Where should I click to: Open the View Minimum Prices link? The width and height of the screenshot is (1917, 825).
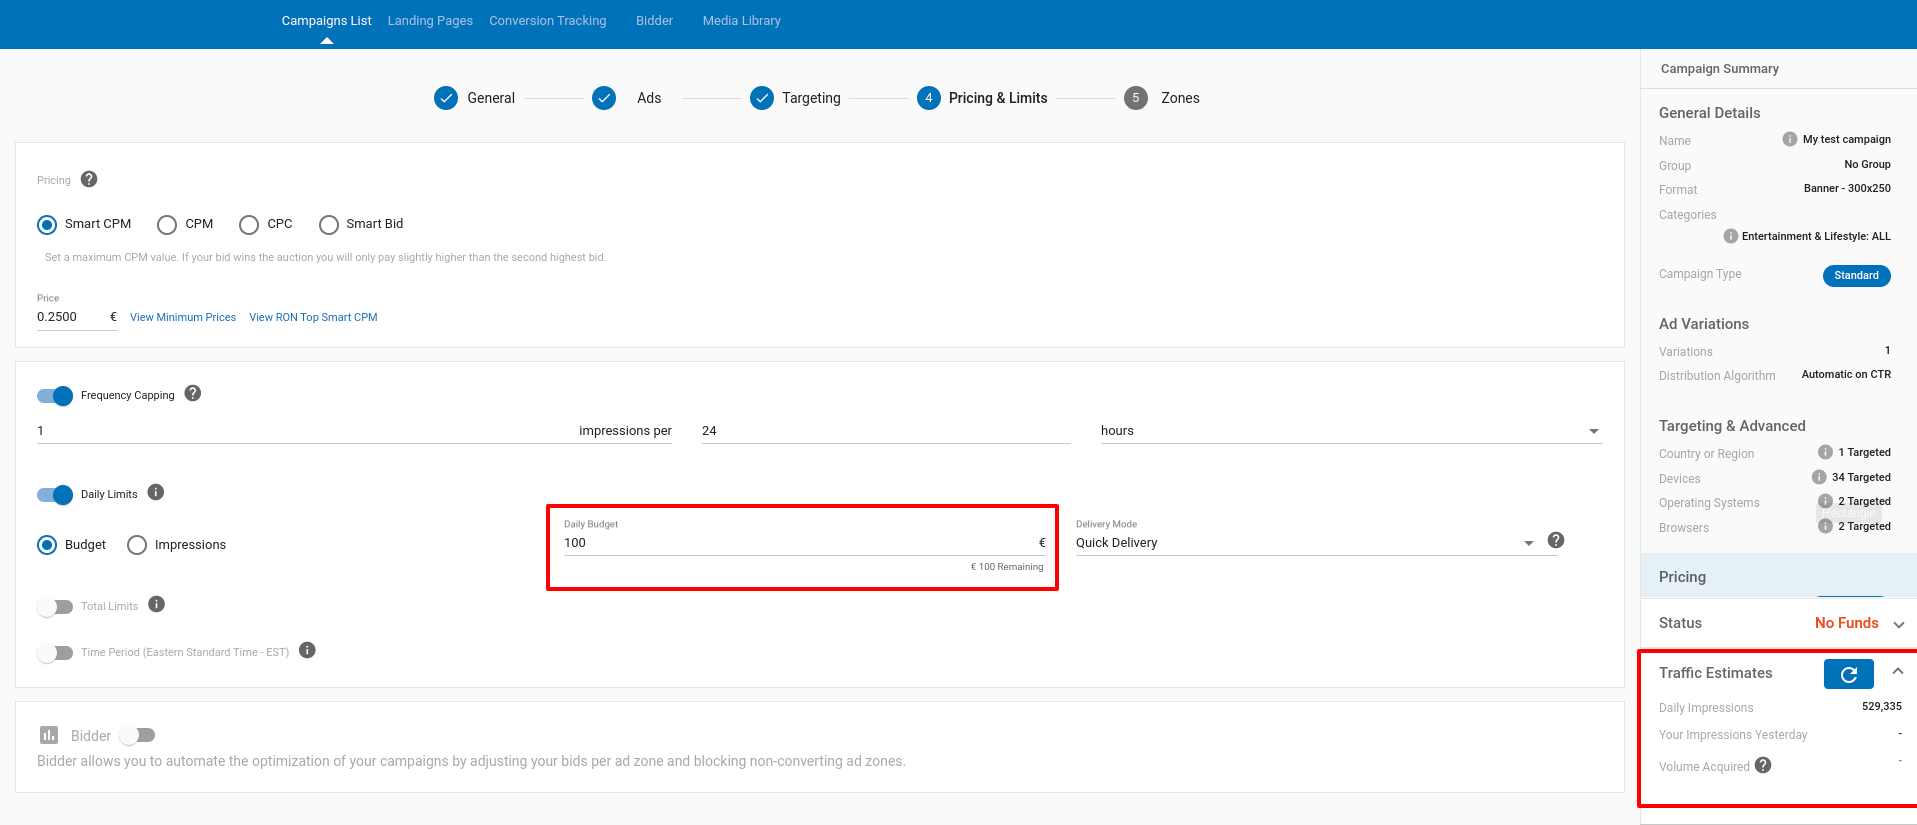click(183, 317)
